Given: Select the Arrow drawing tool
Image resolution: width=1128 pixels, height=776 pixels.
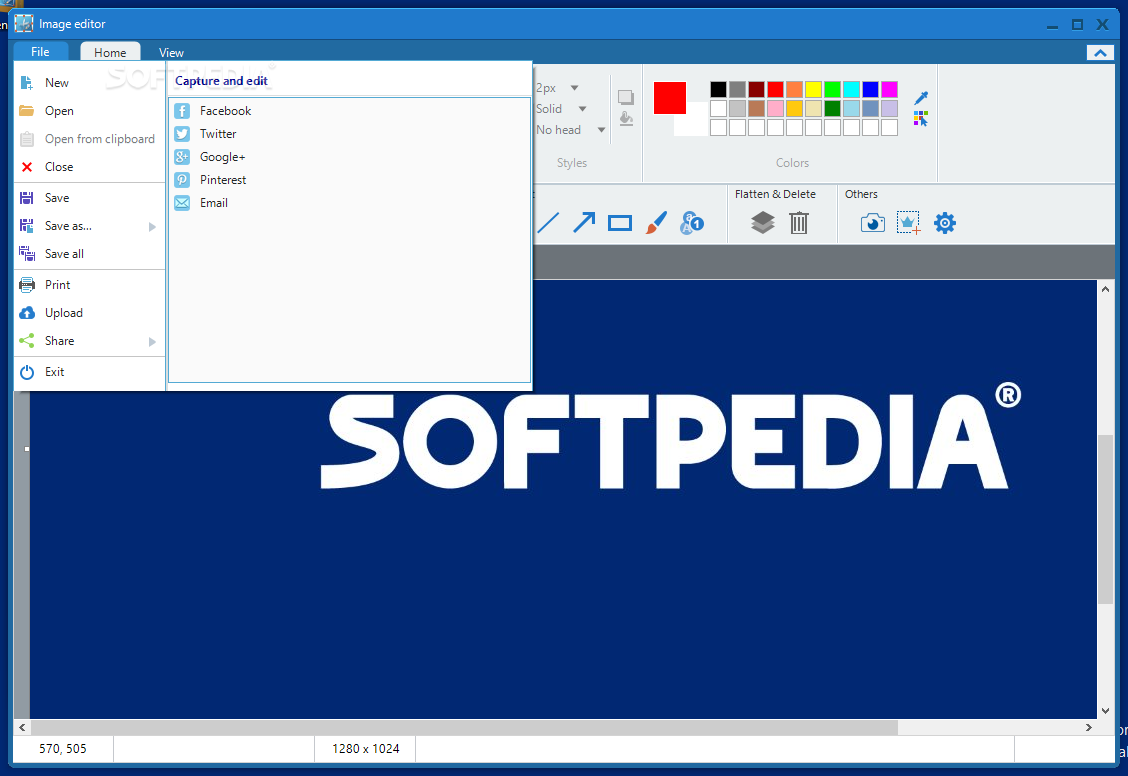Looking at the screenshot, I should point(584,223).
